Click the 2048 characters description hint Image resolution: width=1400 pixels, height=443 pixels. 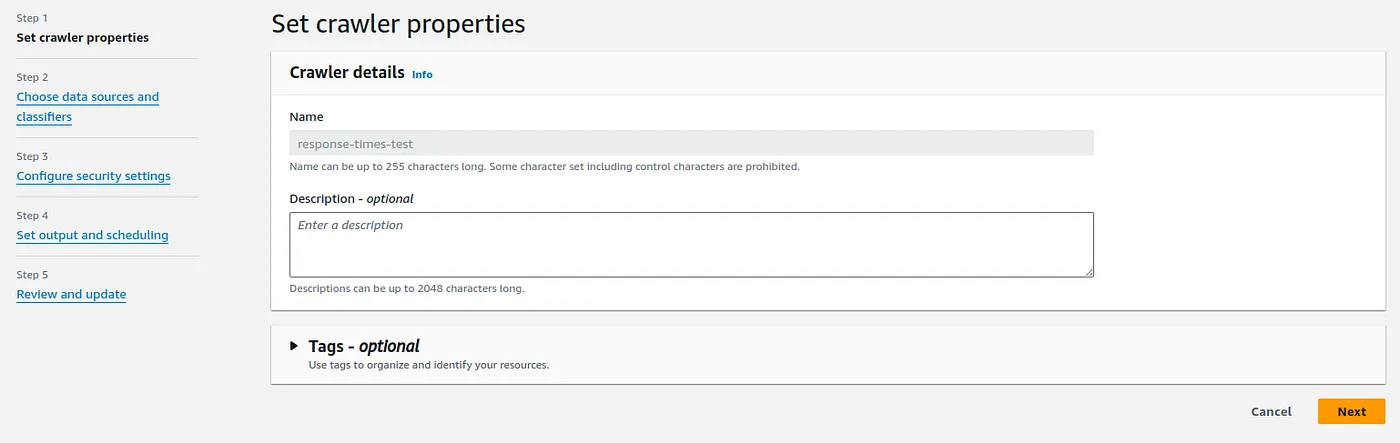(406, 289)
